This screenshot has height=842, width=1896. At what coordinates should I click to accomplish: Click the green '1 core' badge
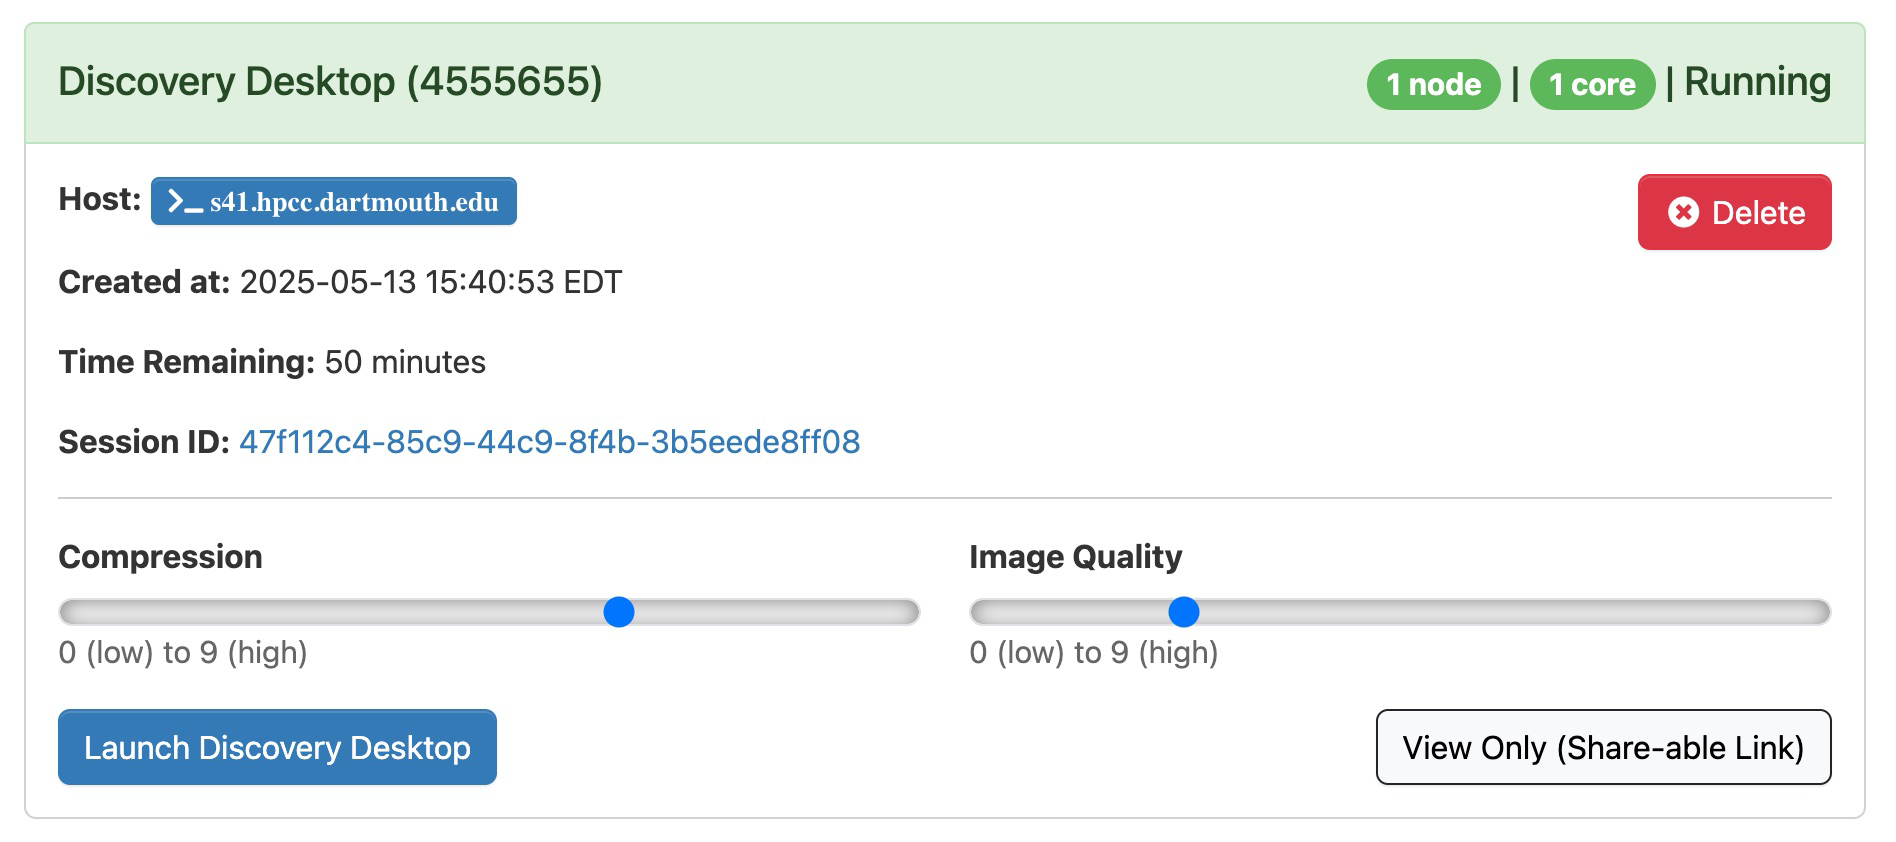(x=1592, y=84)
